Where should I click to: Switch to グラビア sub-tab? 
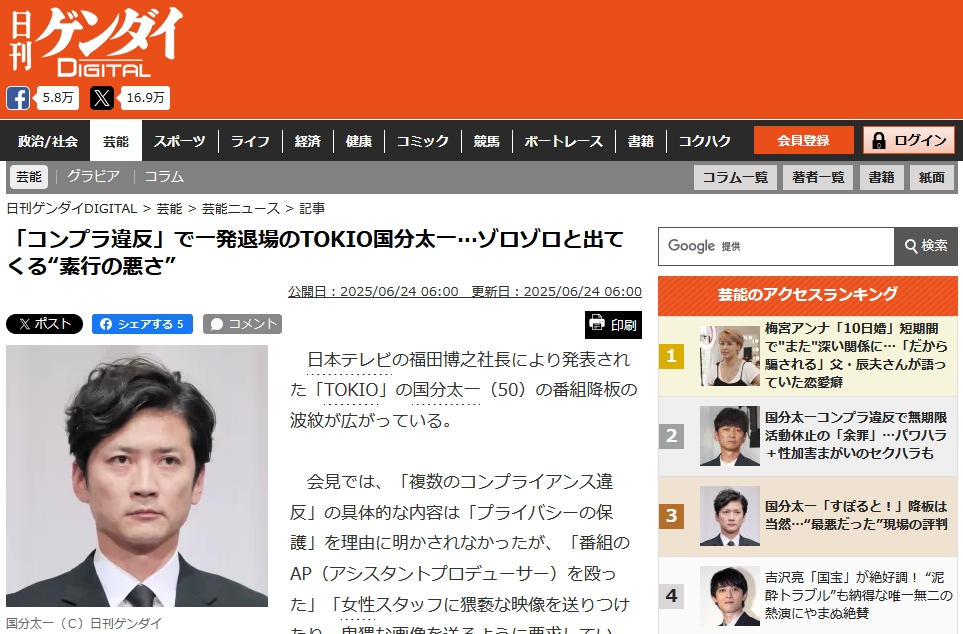(x=93, y=177)
